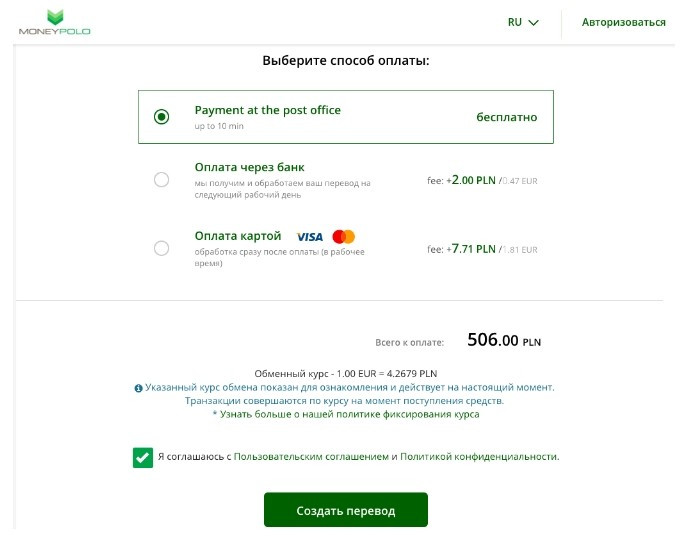The height and width of the screenshot is (540, 700).
Task: Open the Пользовательским соглашением link
Action: (311, 457)
